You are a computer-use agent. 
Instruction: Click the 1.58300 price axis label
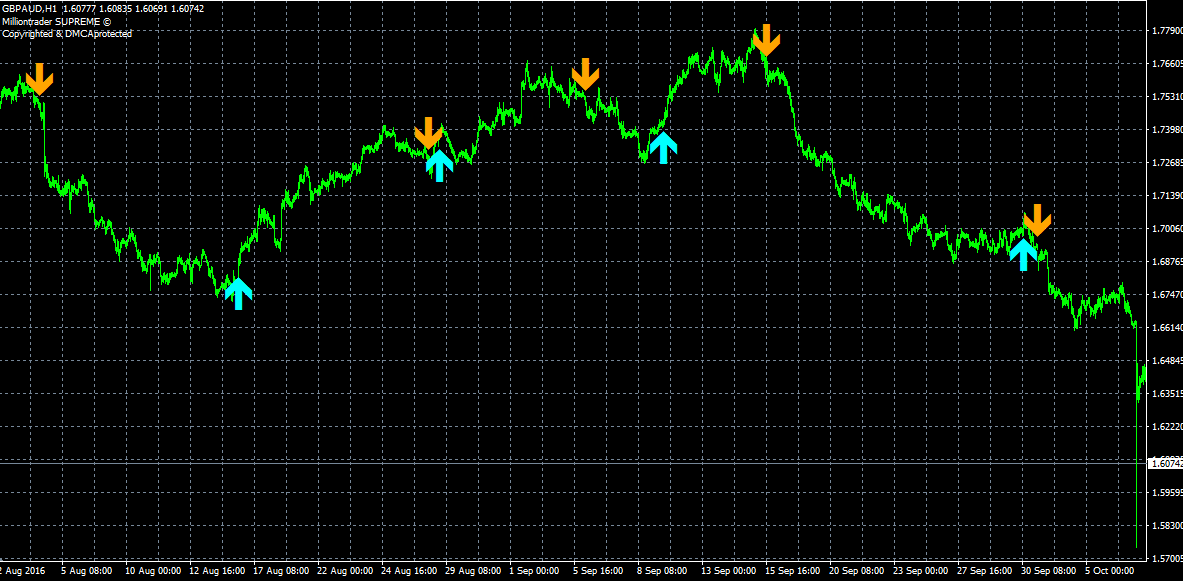1166,525
